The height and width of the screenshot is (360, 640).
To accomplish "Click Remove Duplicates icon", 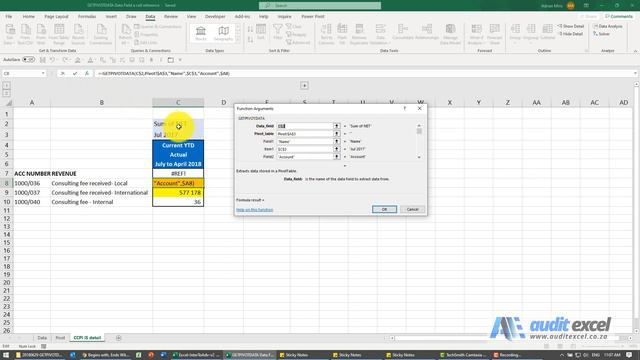I will point(359,34).
